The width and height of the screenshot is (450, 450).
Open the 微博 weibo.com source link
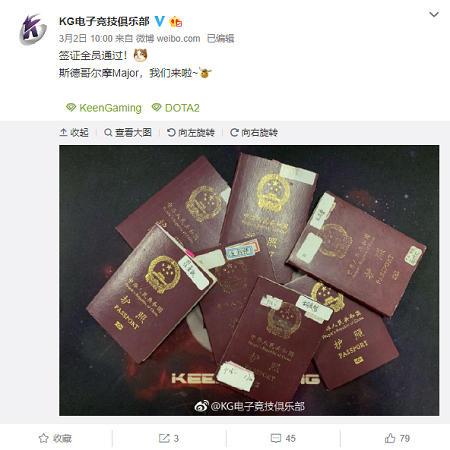(x=168, y=38)
